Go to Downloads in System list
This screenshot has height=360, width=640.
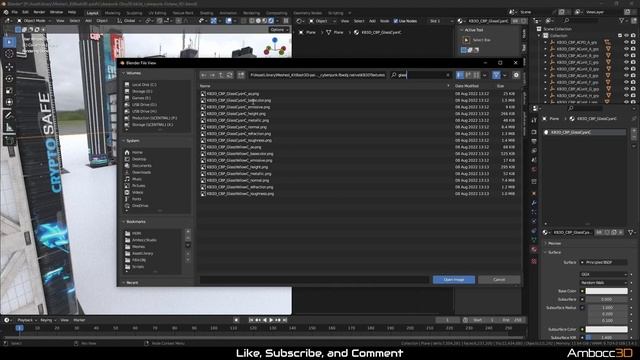click(x=141, y=172)
